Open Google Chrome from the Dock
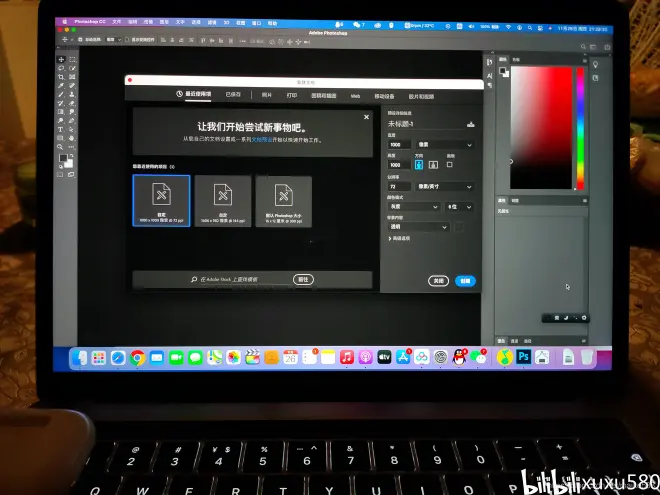Image resolution: width=660 pixels, height=495 pixels. [x=138, y=358]
